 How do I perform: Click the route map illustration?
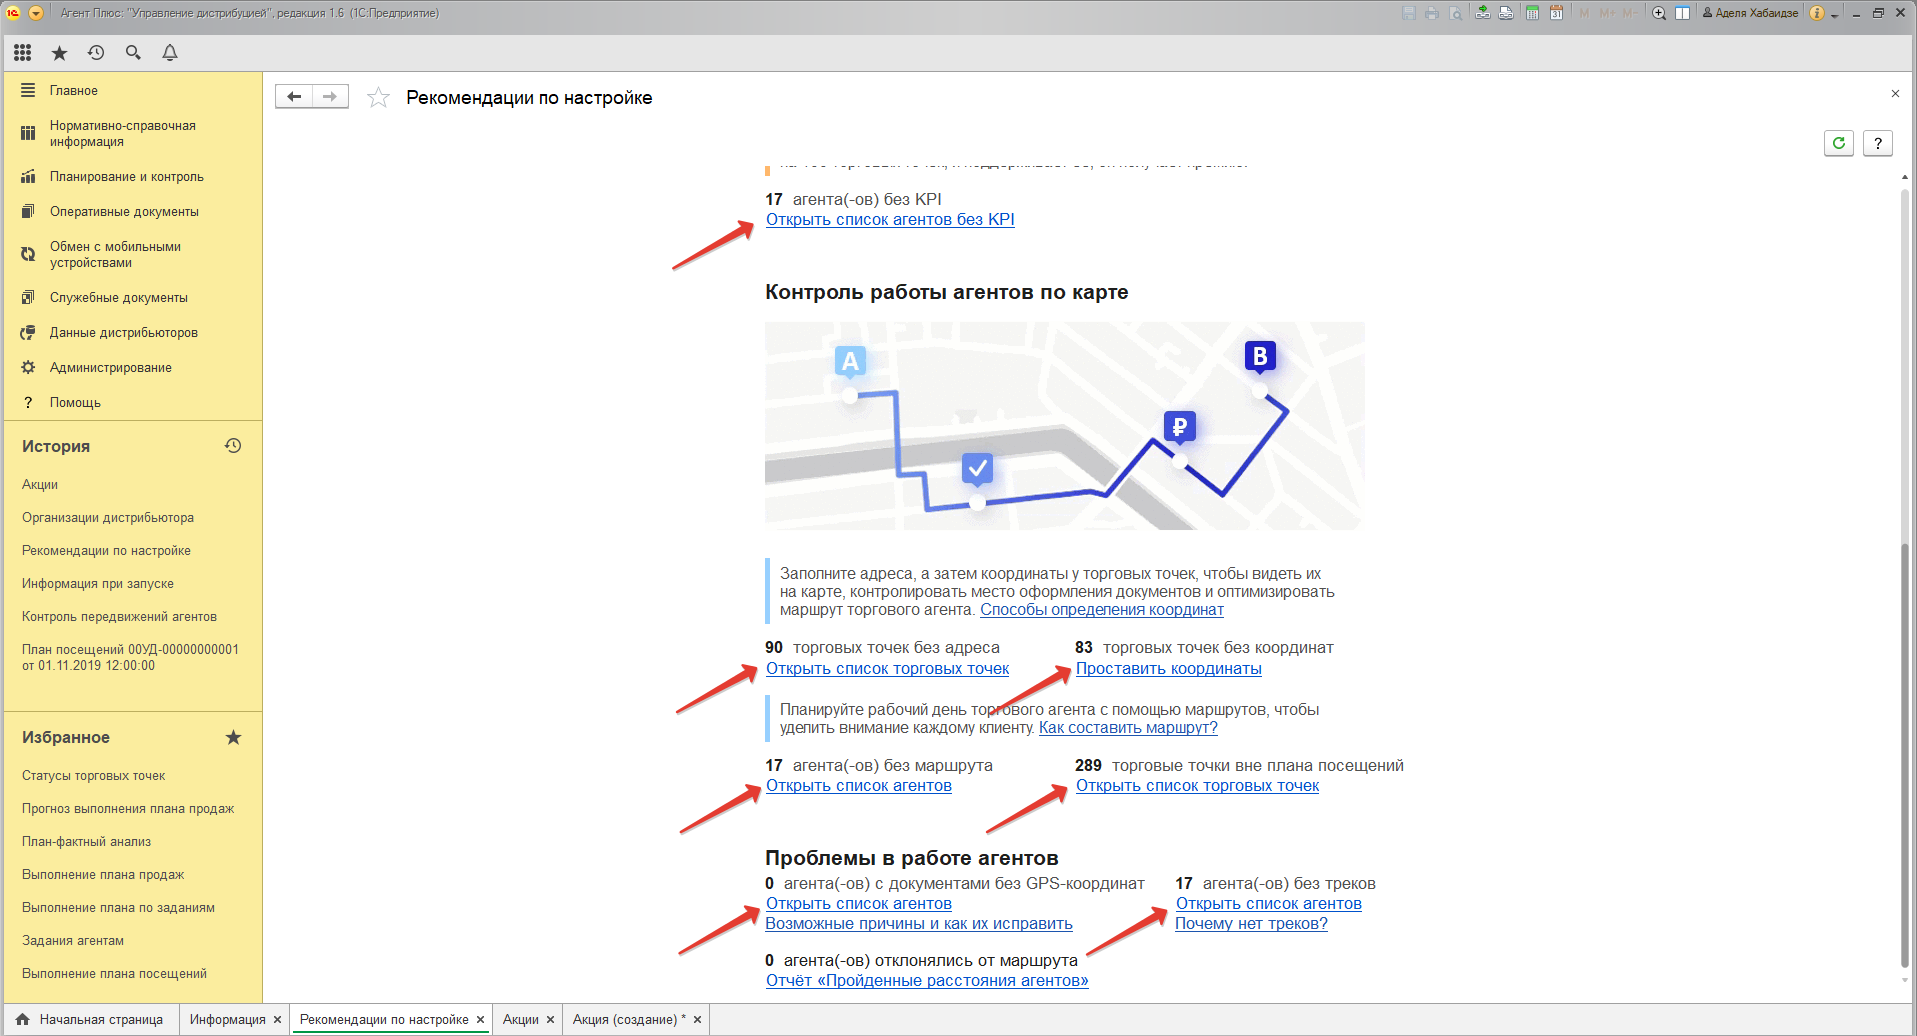tap(1064, 425)
